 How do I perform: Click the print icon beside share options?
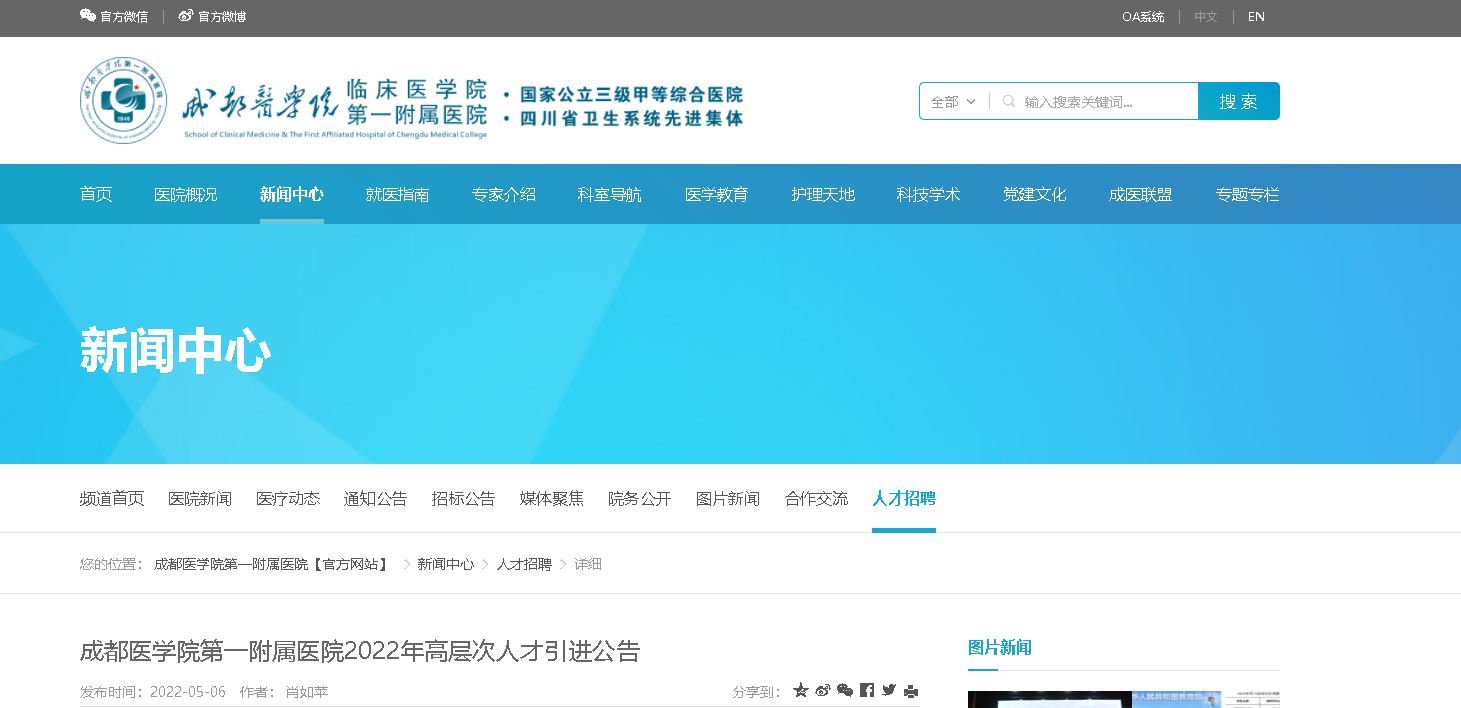tap(911, 690)
